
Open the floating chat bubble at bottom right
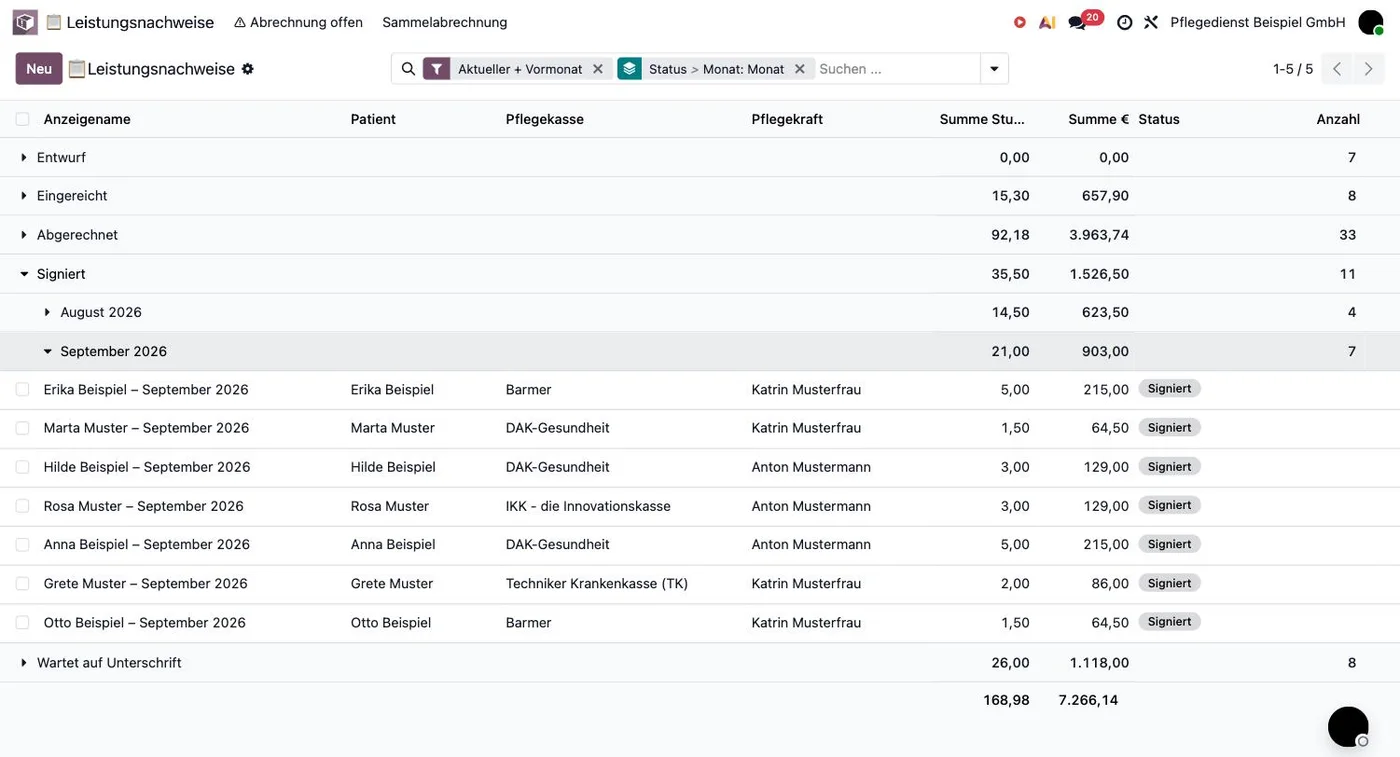(x=1348, y=727)
